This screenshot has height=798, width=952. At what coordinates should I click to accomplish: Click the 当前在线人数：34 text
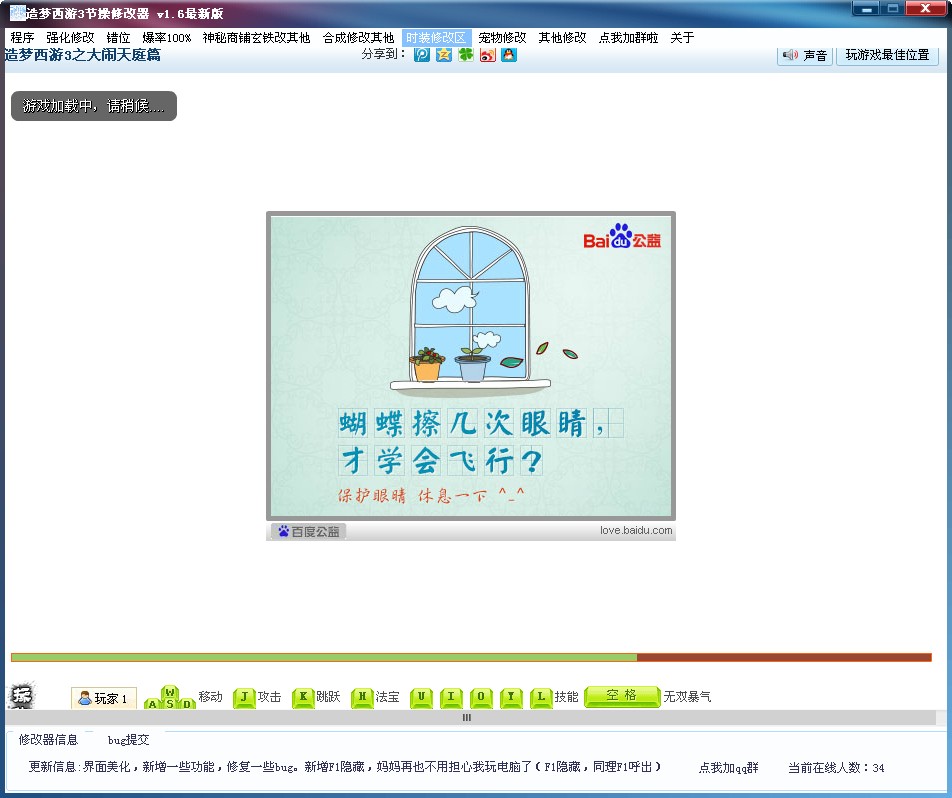836,768
